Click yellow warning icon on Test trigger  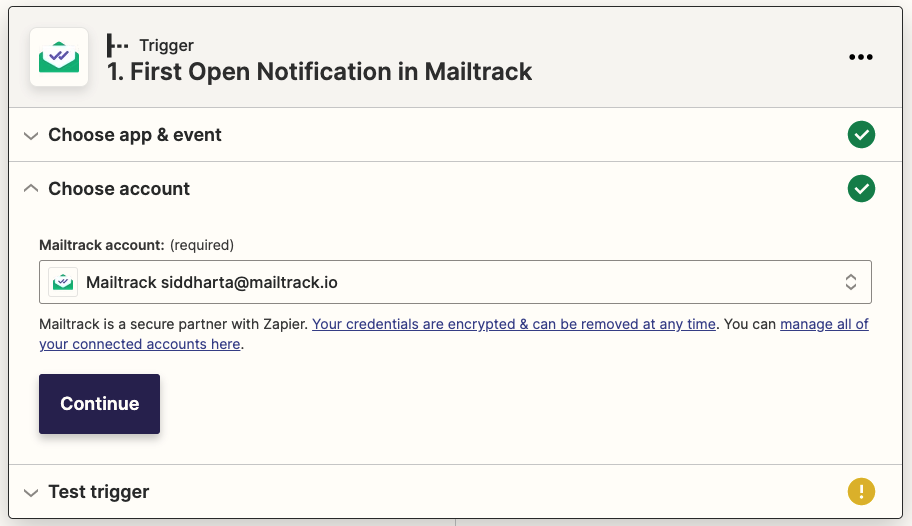point(861,491)
